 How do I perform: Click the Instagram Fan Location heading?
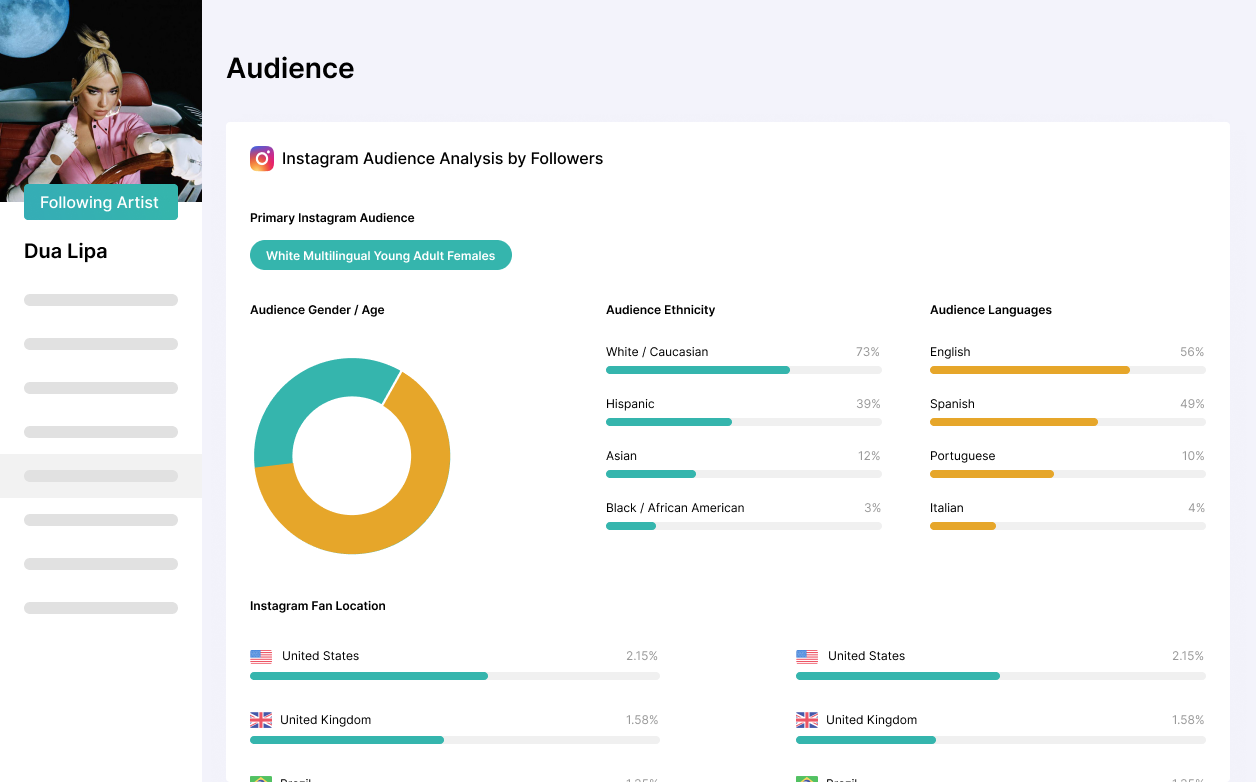(318, 606)
